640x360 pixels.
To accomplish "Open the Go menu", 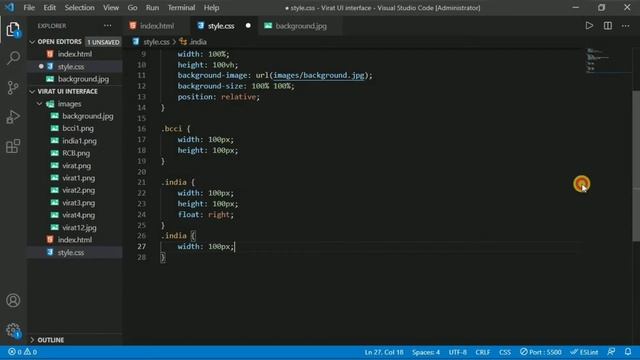I will [132, 8].
